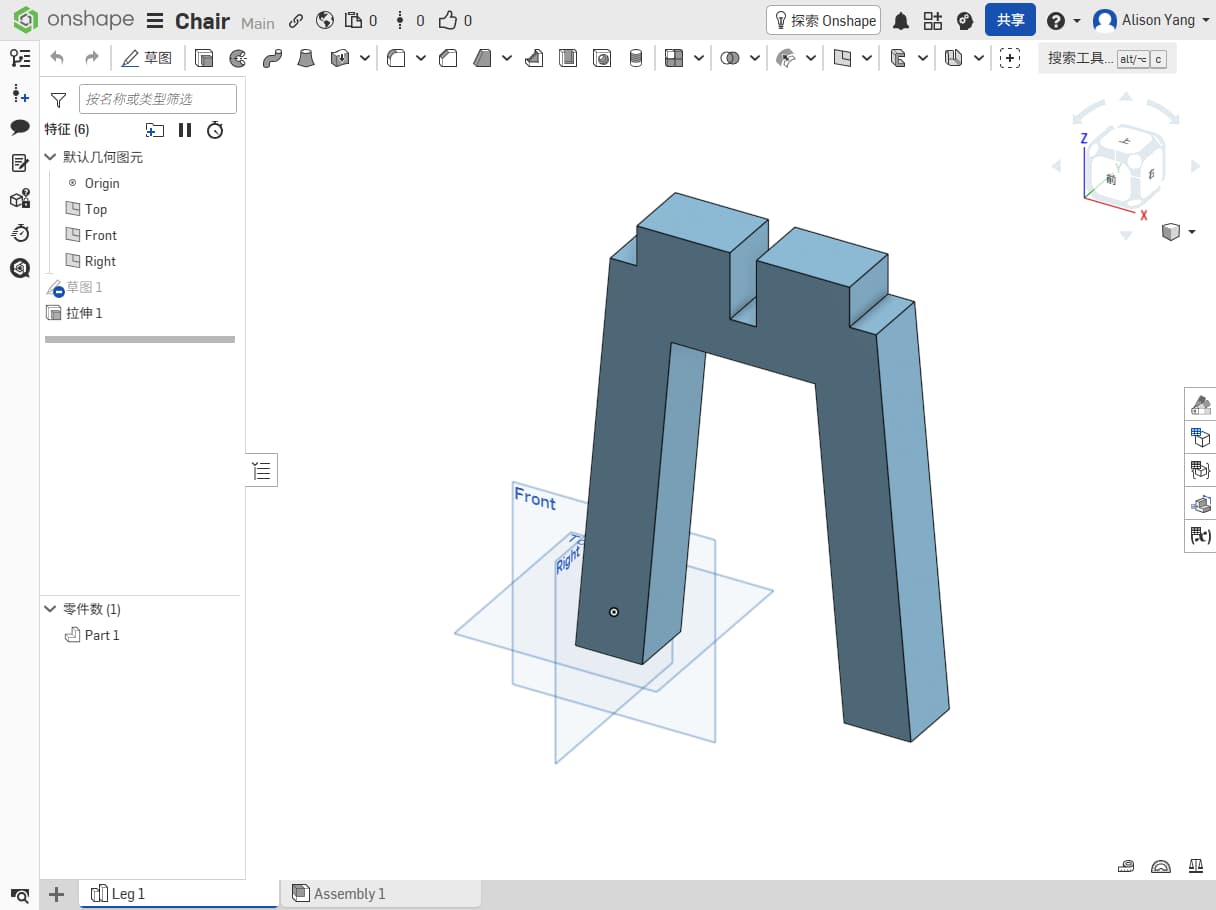This screenshot has width=1216, height=910.
Task: Open the help menu question mark
Action: tap(1055, 21)
